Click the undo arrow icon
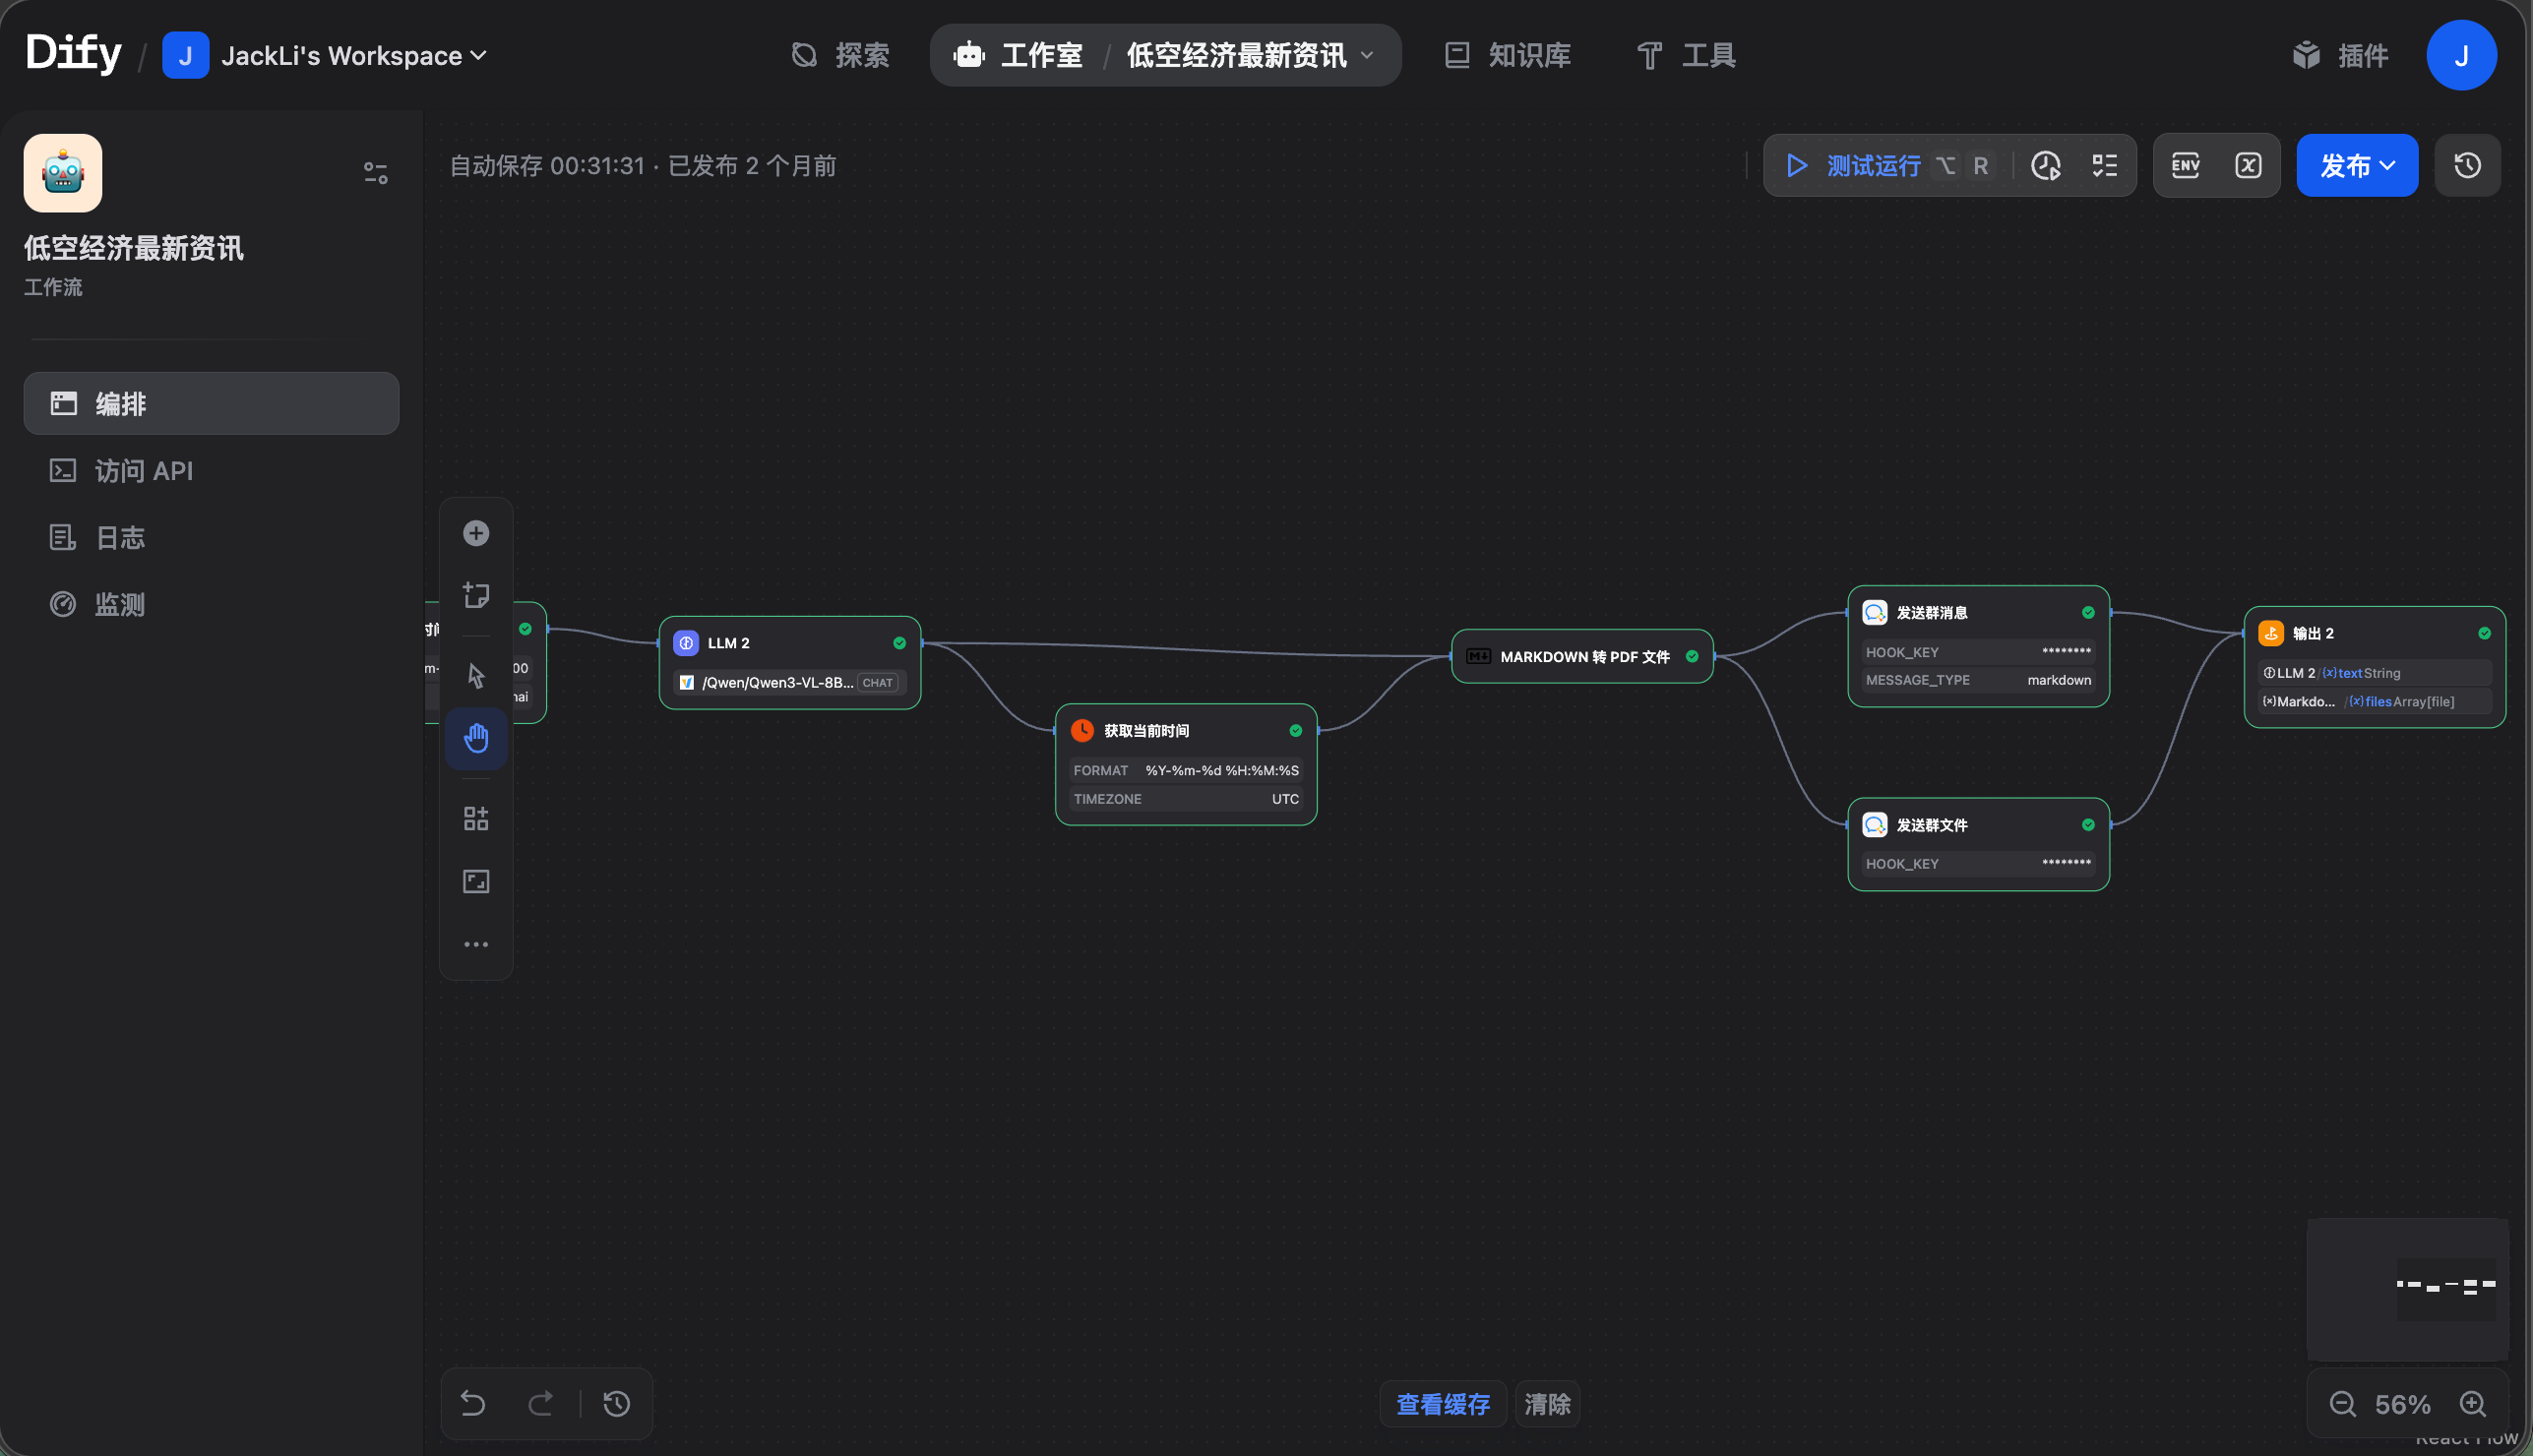This screenshot has height=1456, width=2533. coord(473,1403)
